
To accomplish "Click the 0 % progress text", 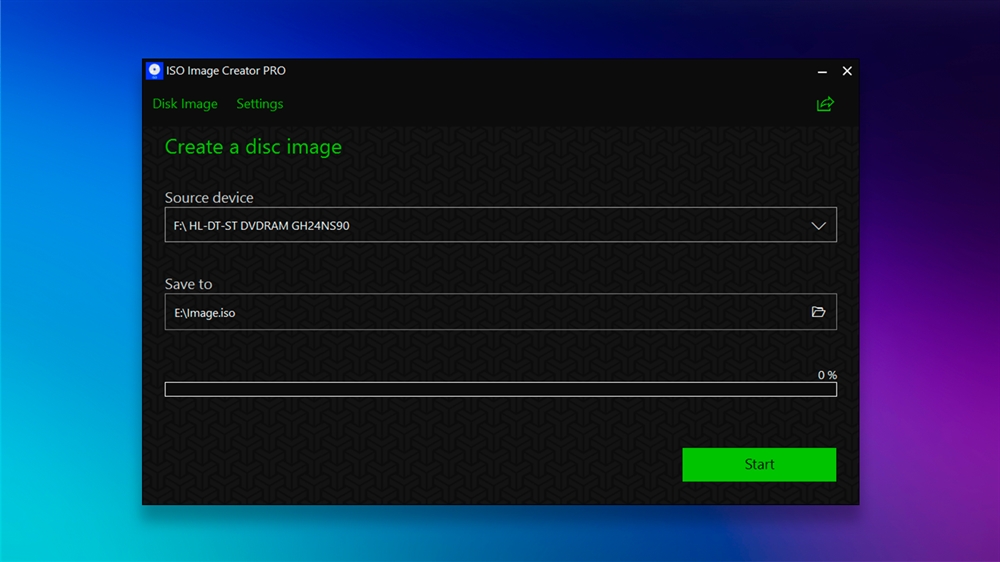I will pos(827,375).
